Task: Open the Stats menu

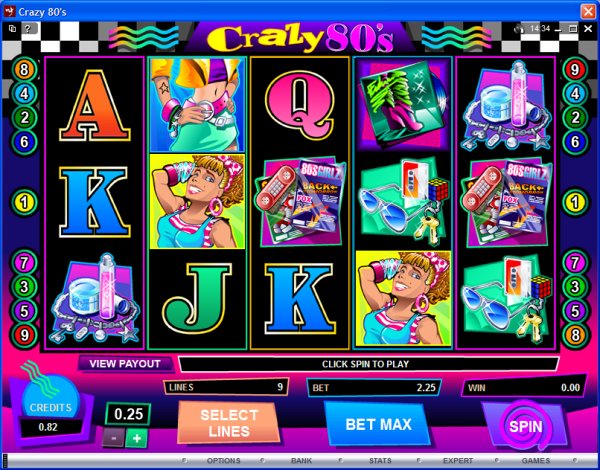Action: [380, 461]
